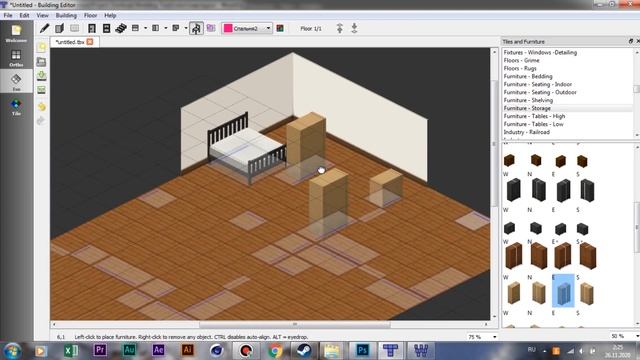Select the shutters tool icon
This screenshot has width=640, height=360.
[156, 28]
